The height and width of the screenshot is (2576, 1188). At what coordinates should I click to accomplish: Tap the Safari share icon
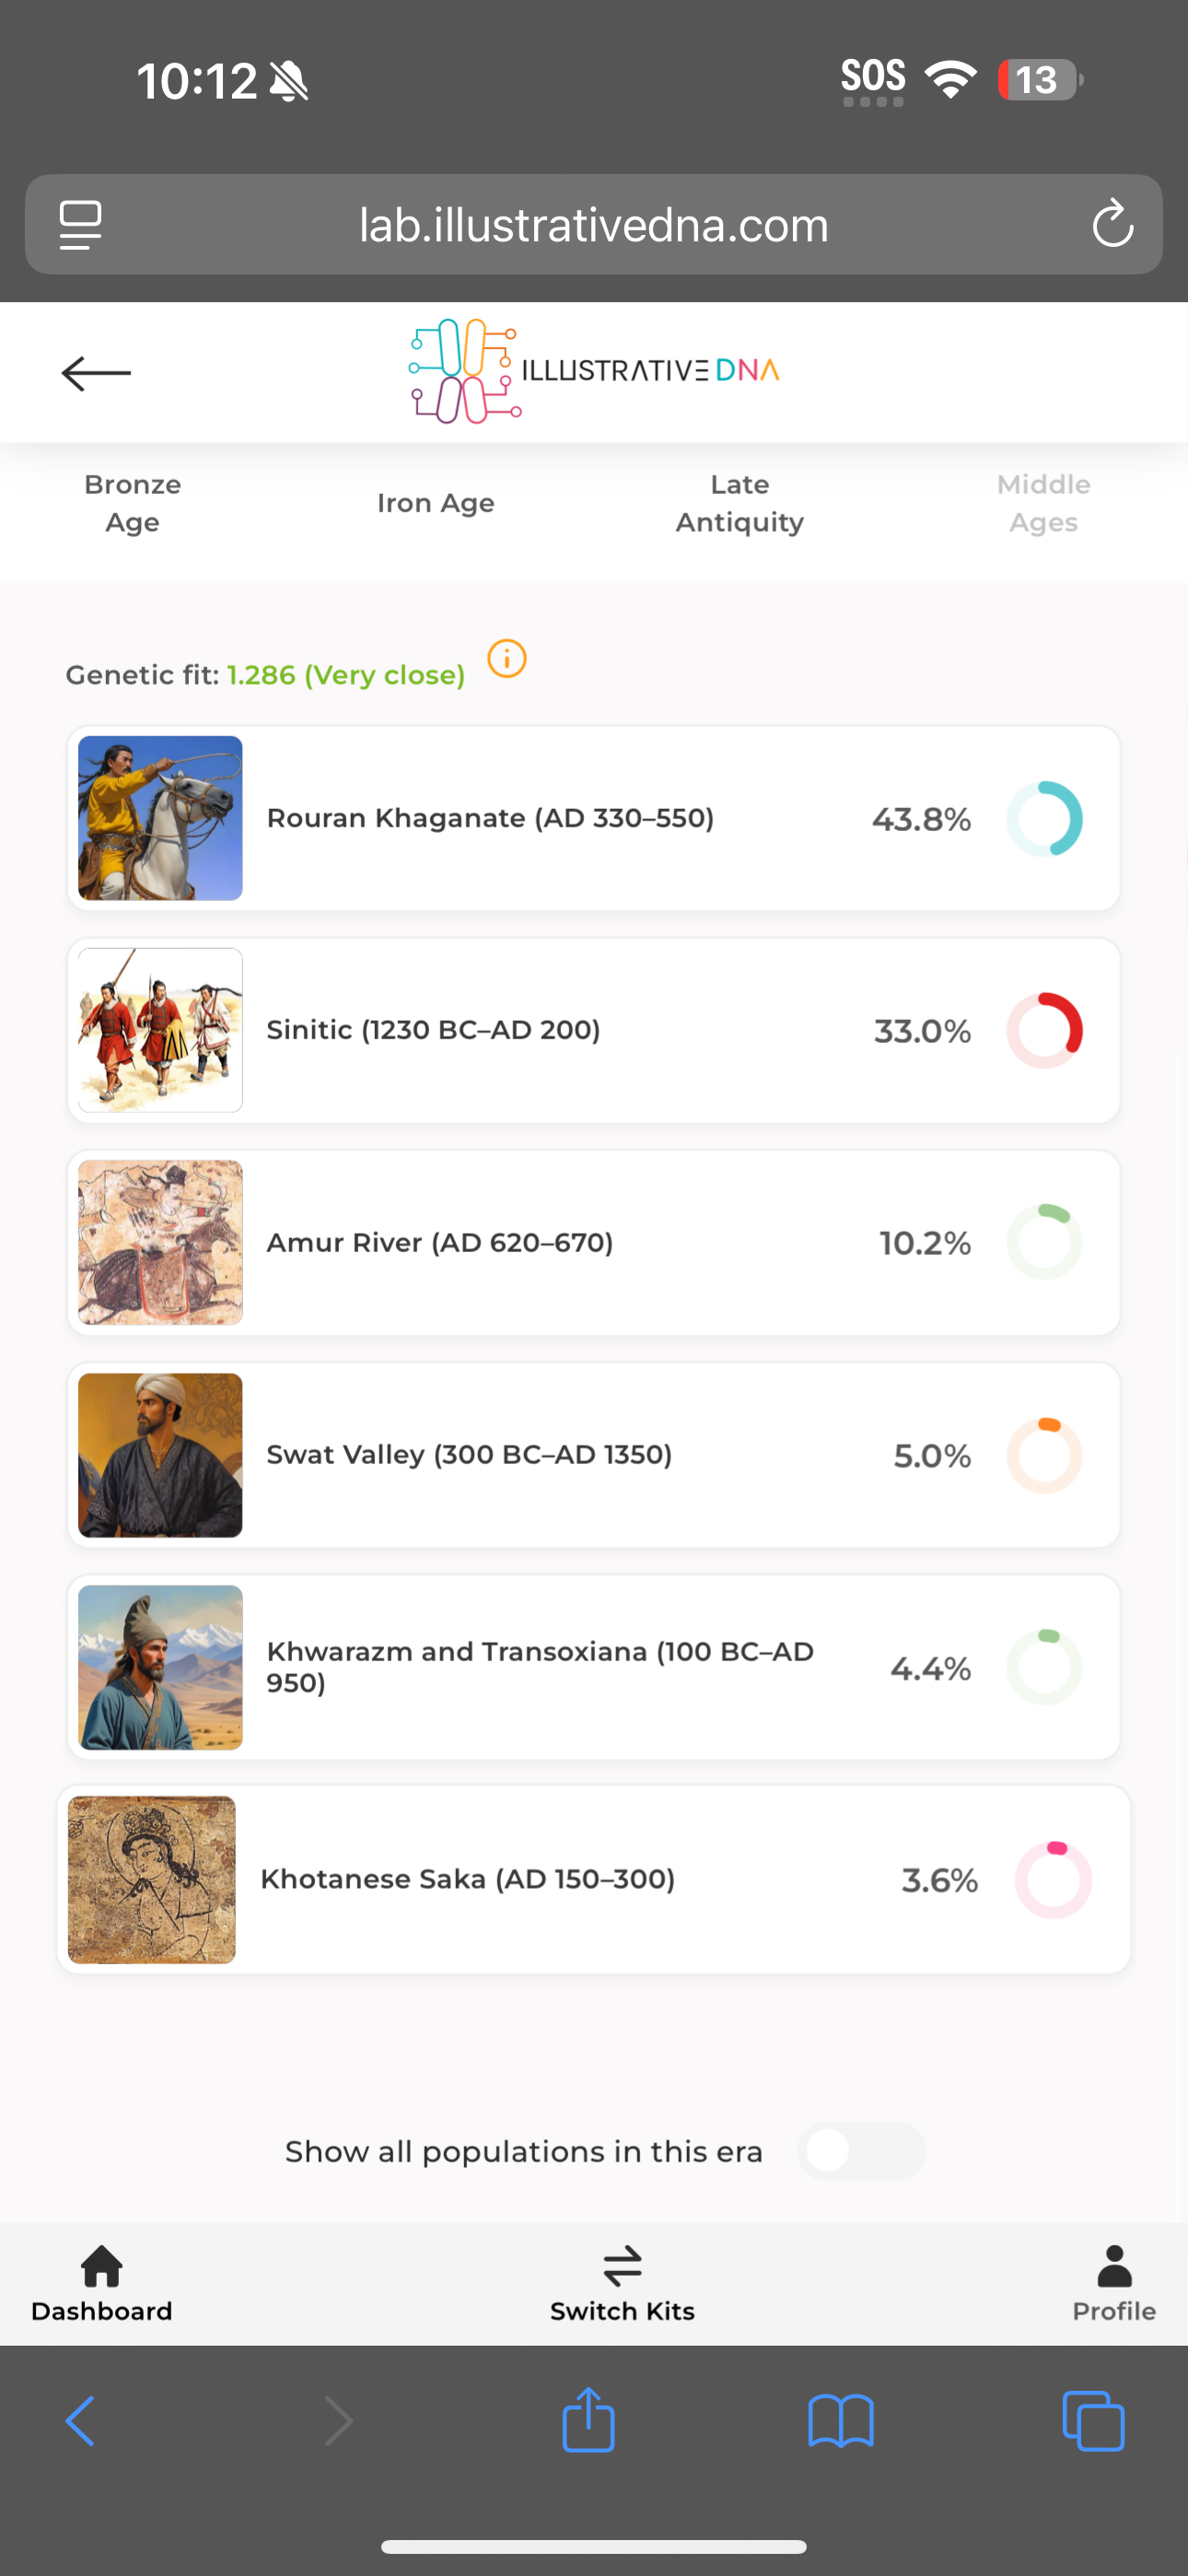[x=589, y=2420]
